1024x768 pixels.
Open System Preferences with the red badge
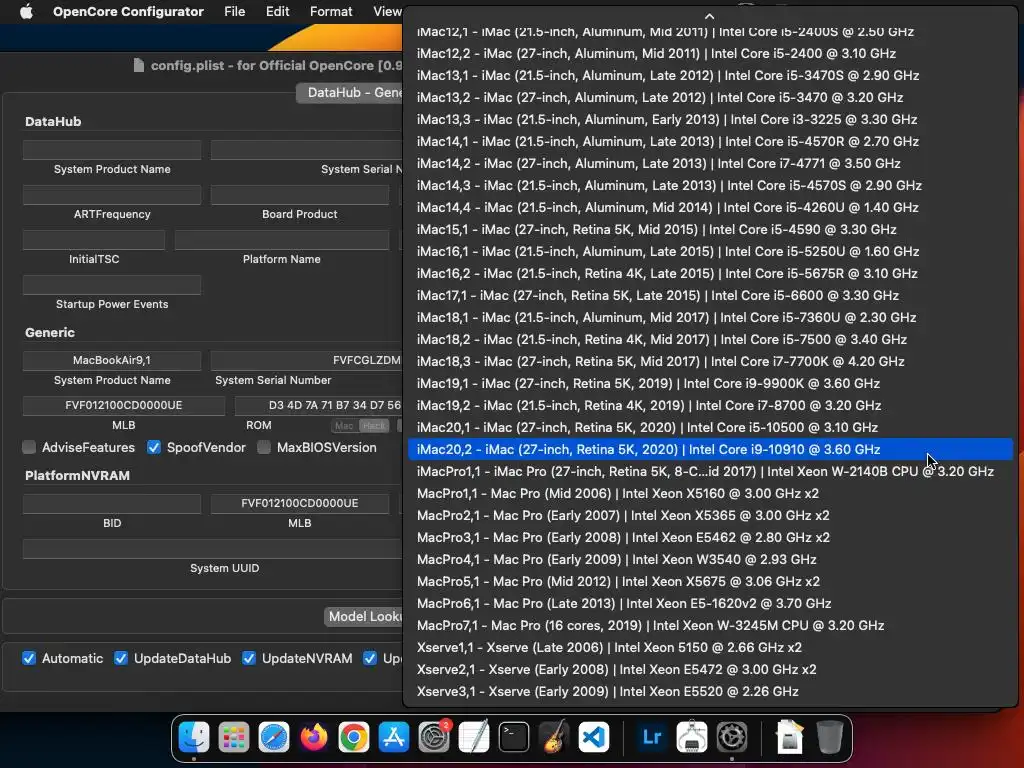(434, 737)
